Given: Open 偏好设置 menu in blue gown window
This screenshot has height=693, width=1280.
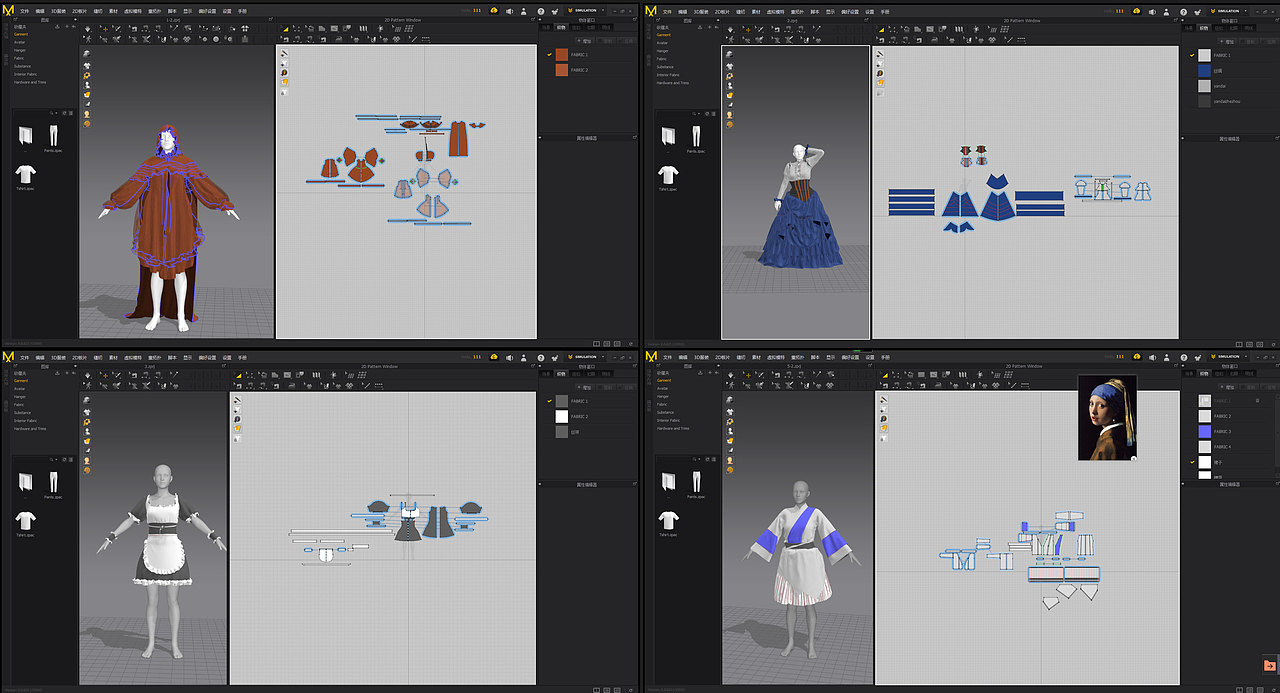Looking at the screenshot, I should click(x=849, y=10).
